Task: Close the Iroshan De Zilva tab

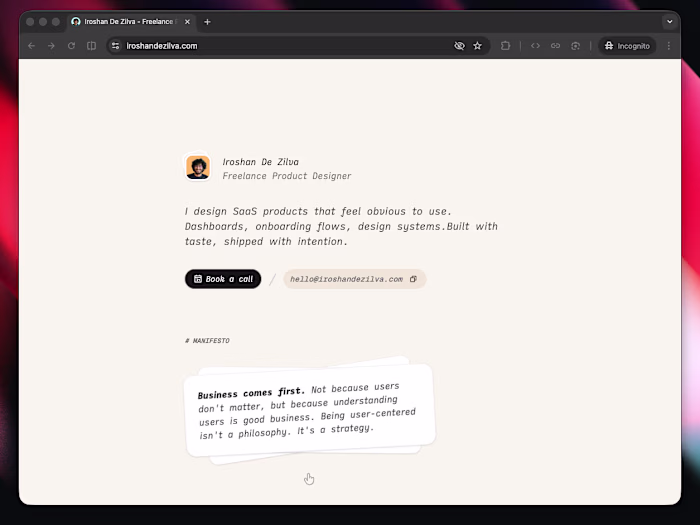Action: pos(188,22)
